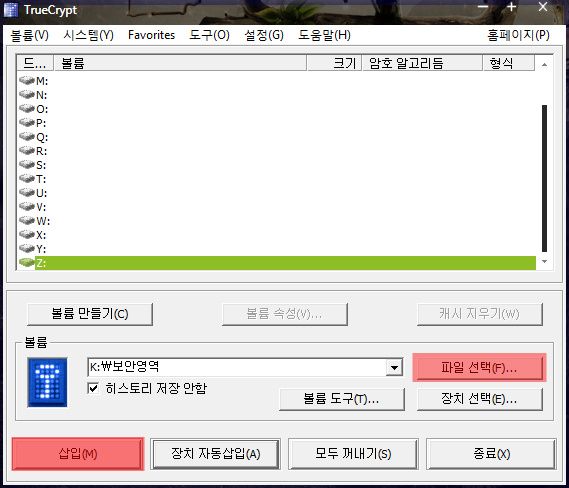Screen dimensions: 569x488
Task: Open the 시스템(Y) menu
Action: 89,35
